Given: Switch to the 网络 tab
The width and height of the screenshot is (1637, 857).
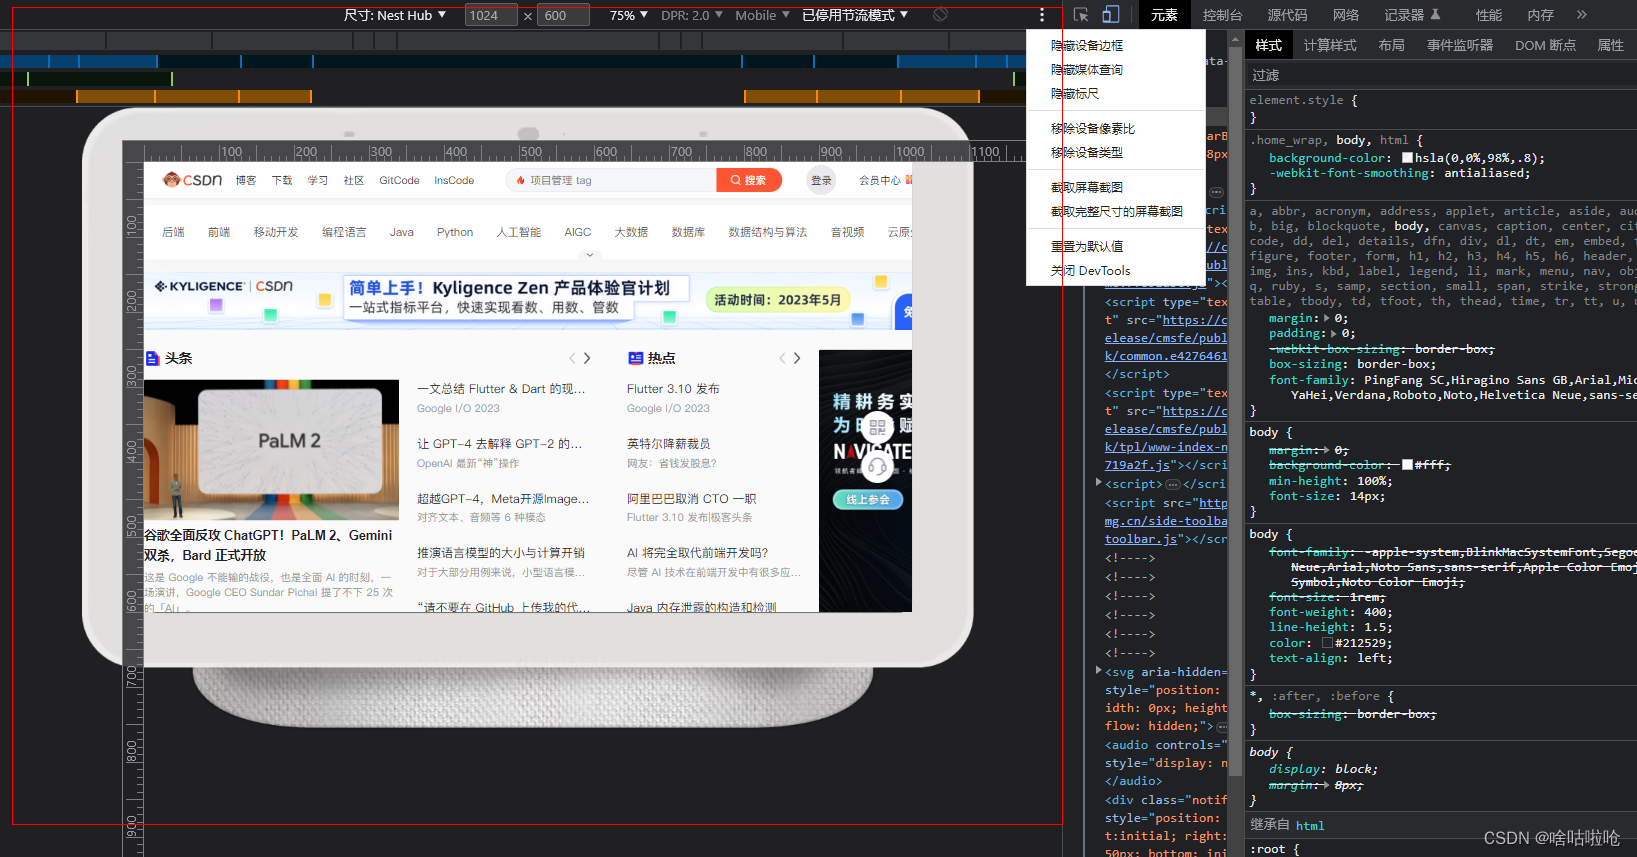Looking at the screenshot, I should pos(1346,15).
